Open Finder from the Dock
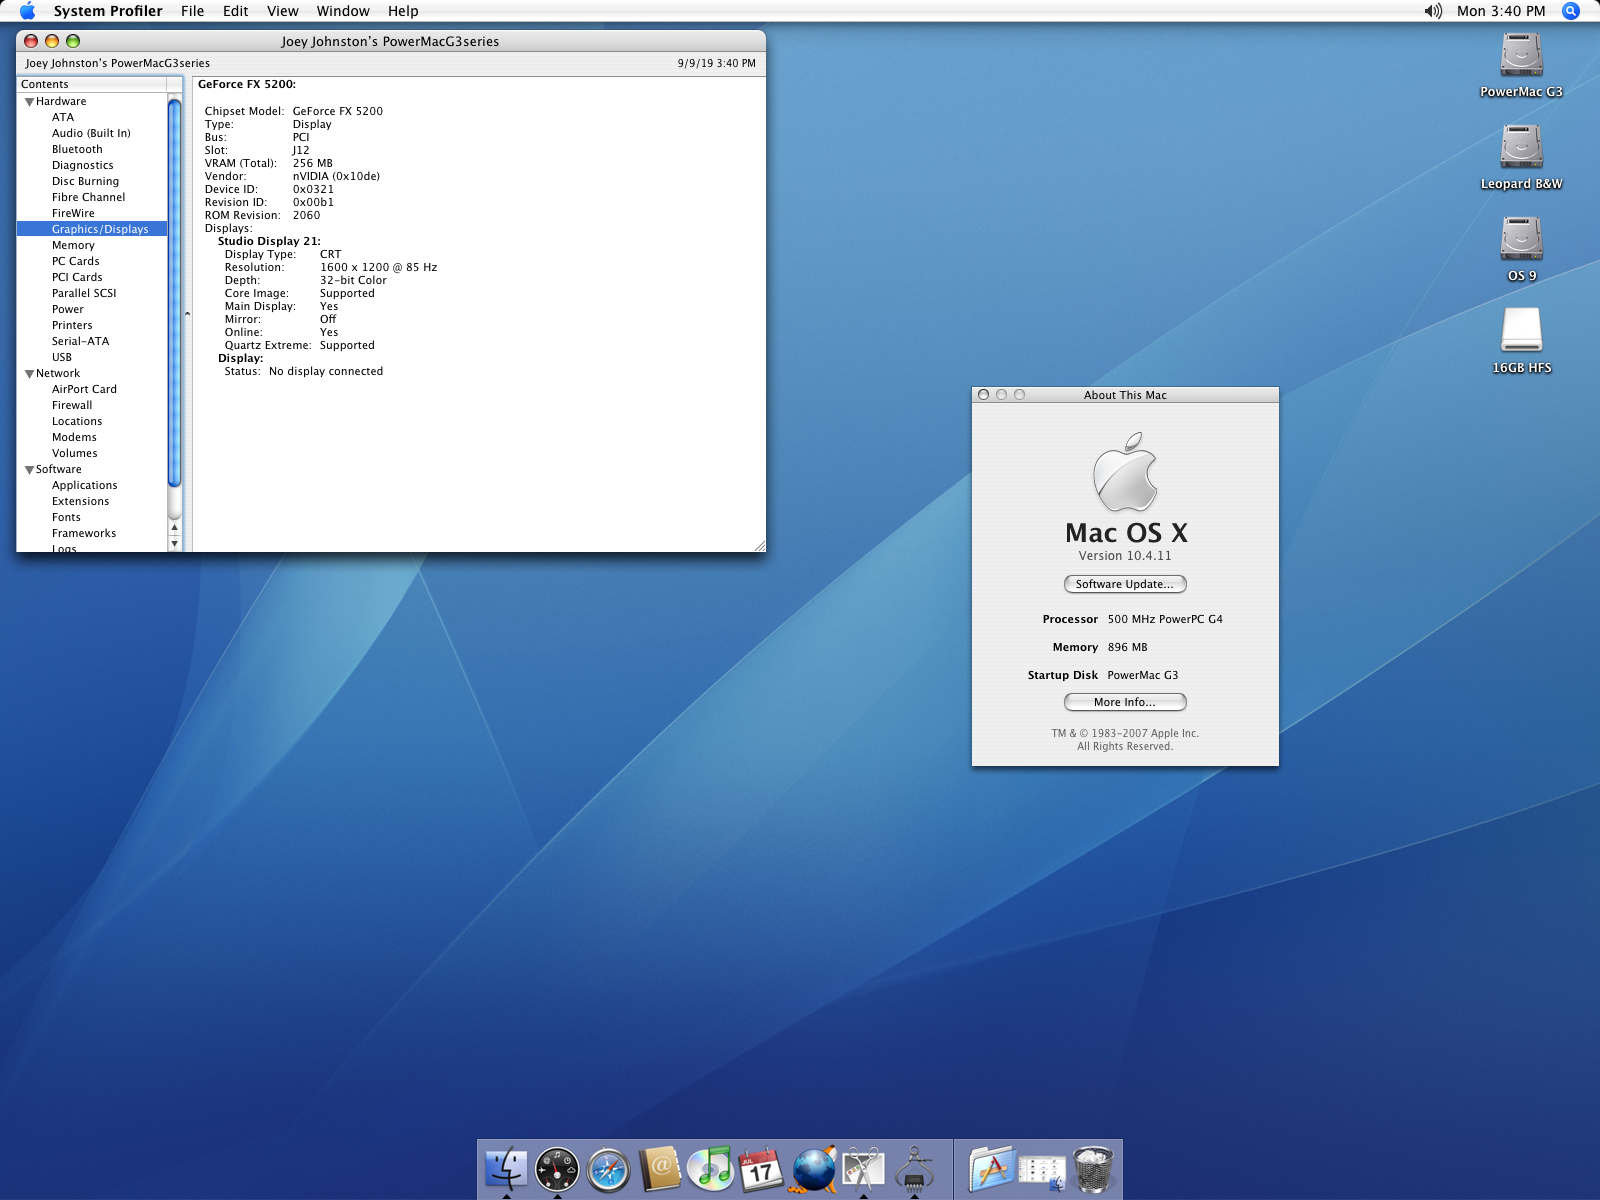Screen dimensions: 1600x1200 tap(506, 1168)
